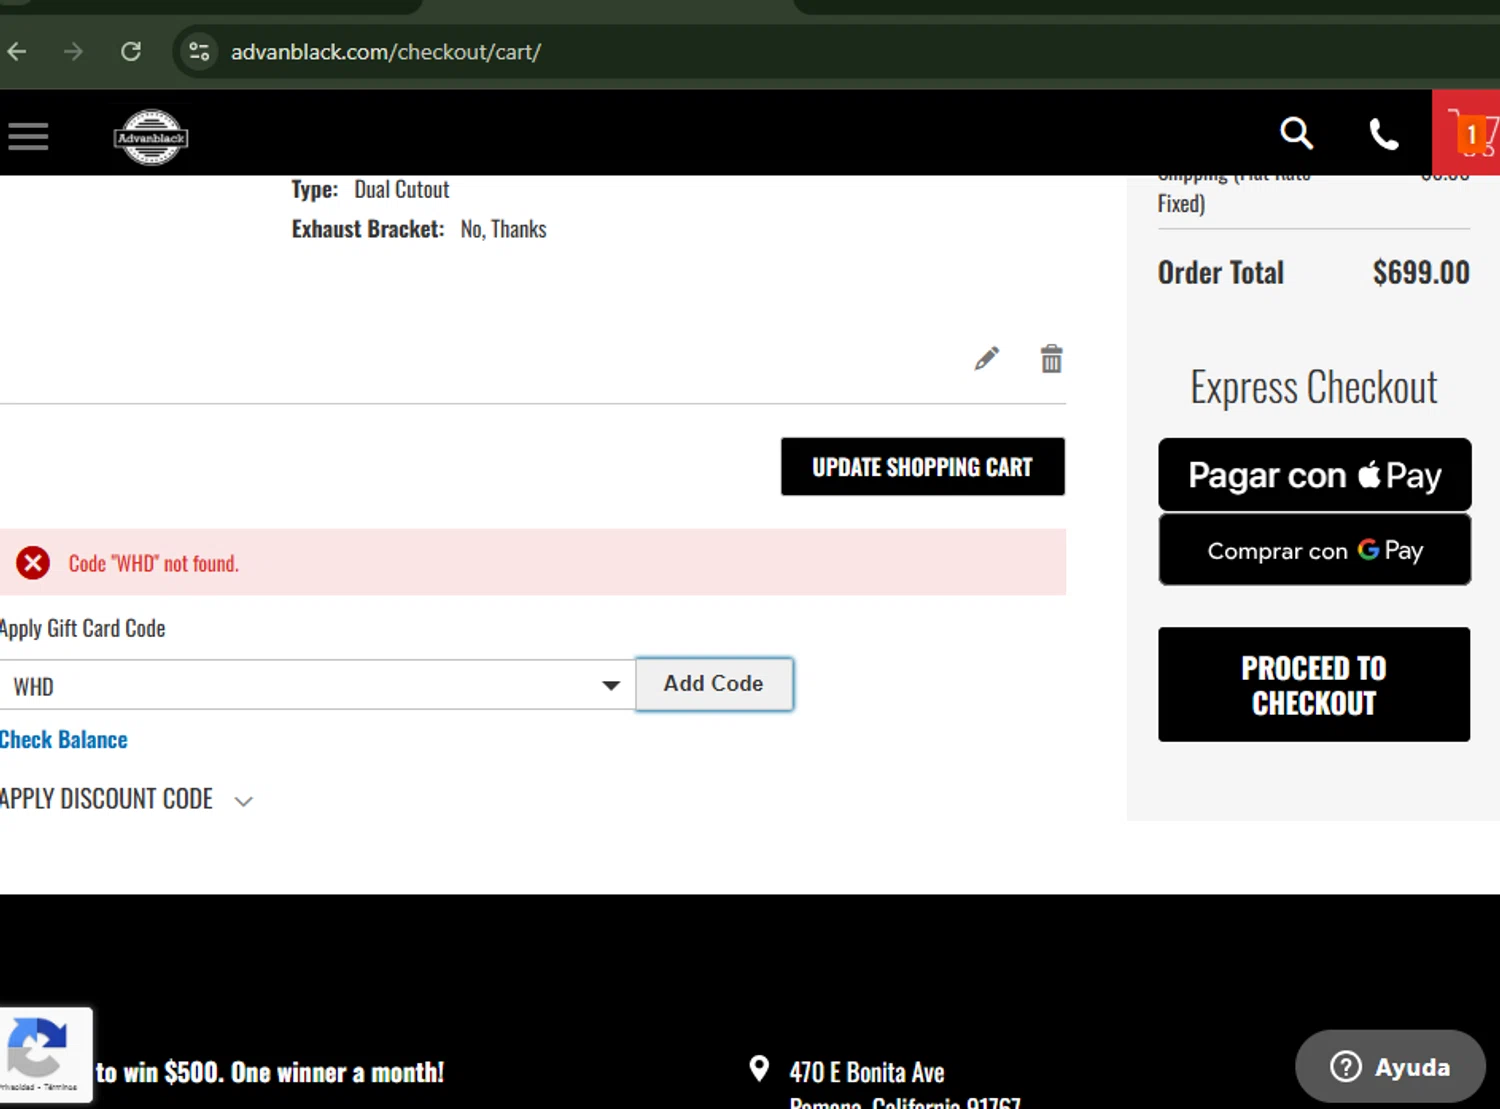This screenshot has height=1109, width=1500.
Task: Click the Apply Gift Card Code label
Action: point(83,628)
